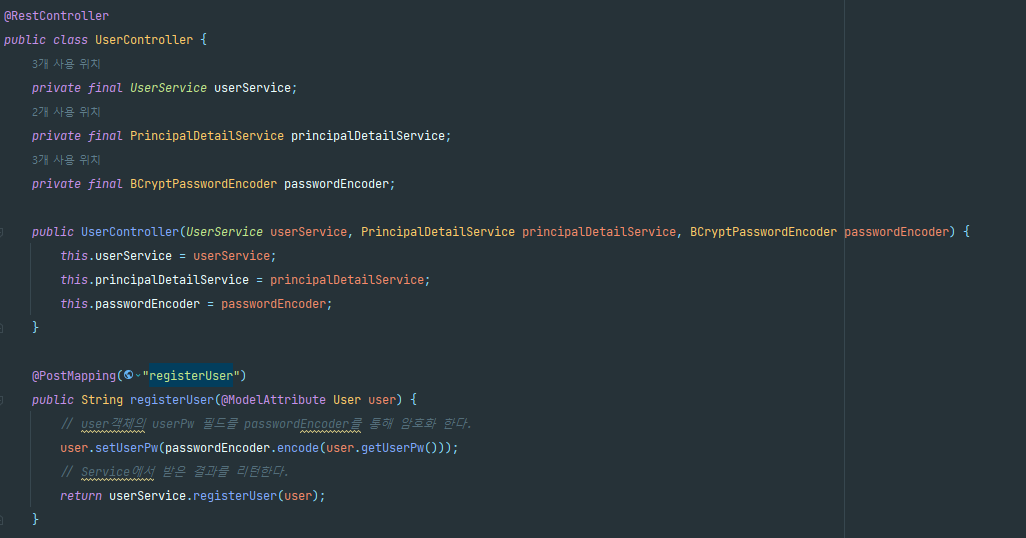Click the UserController constructor name
This screenshot has height=538, width=1026.
[130, 232]
